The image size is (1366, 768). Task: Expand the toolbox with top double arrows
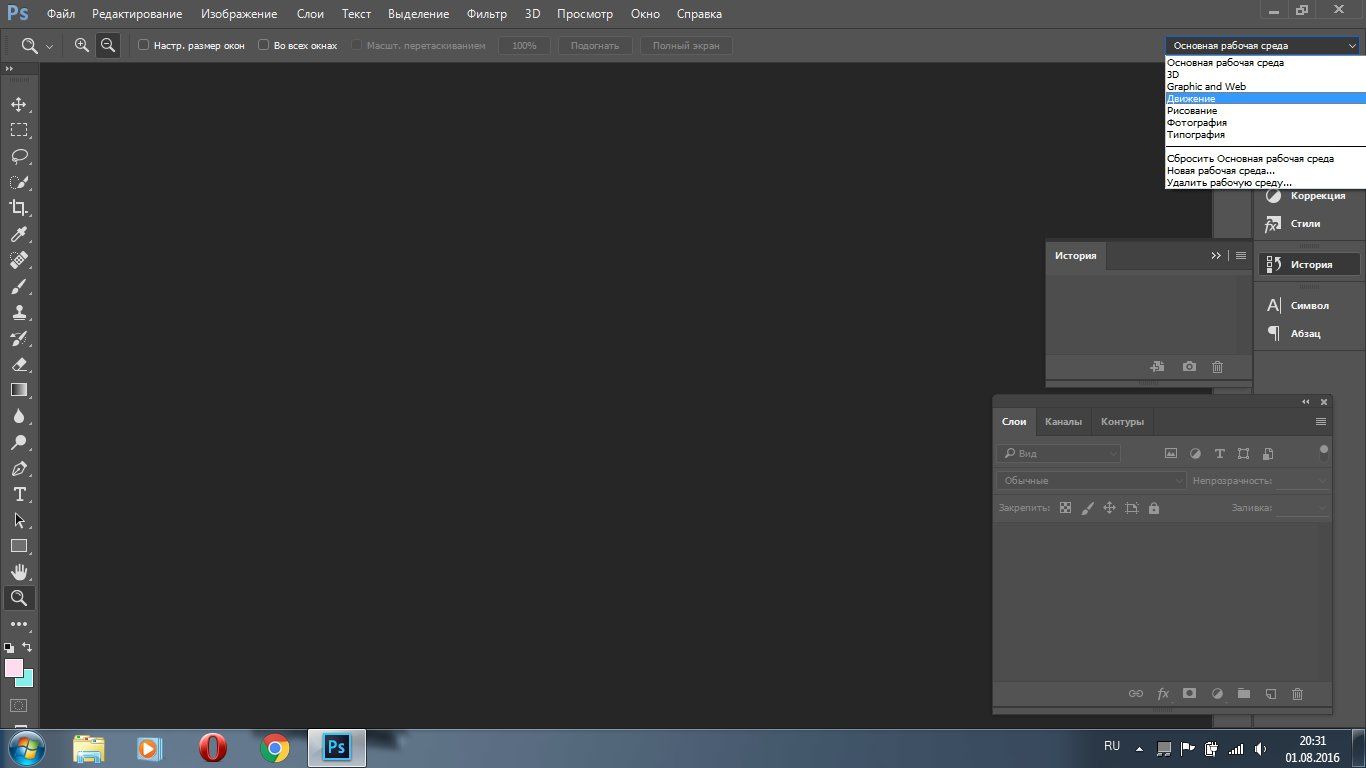pyautogui.click(x=8, y=69)
